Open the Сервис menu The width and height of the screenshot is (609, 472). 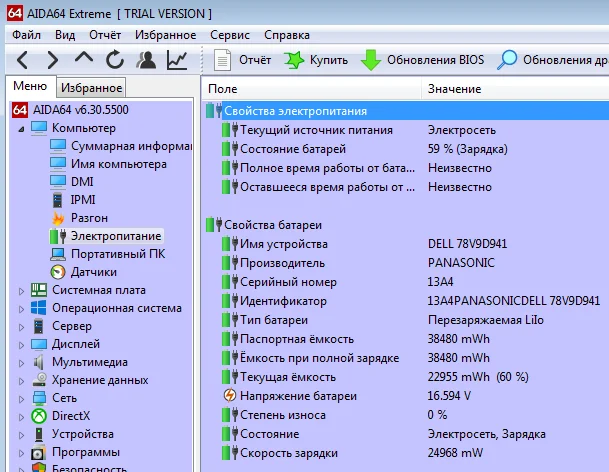pos(230,35)
